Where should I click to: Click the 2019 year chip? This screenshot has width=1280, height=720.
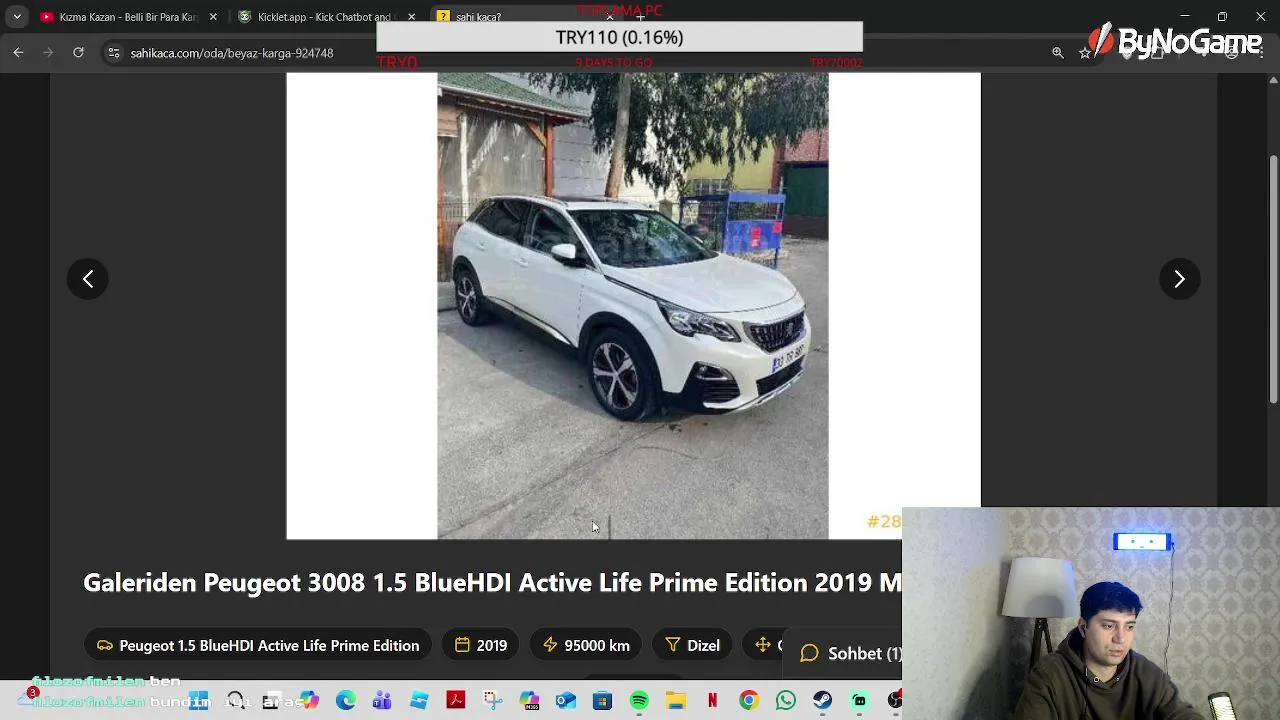tap(481, 645)
